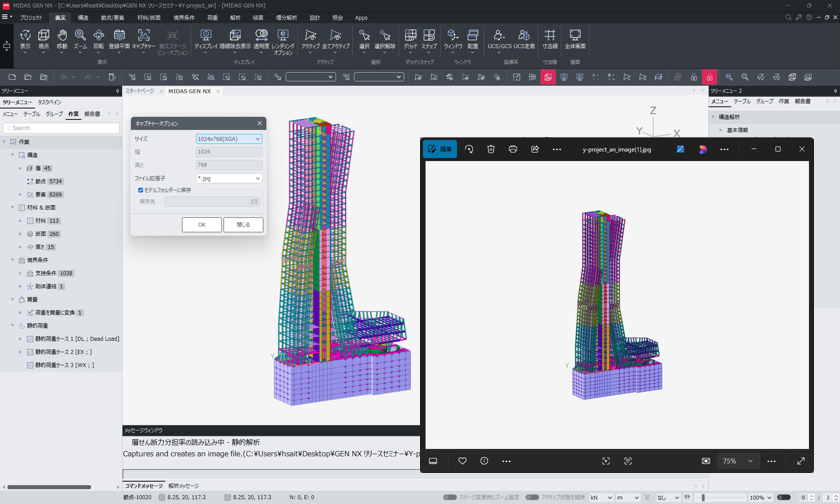
Task: Toggle the dark switch beside 100% zoom
Action: point(784,497)
